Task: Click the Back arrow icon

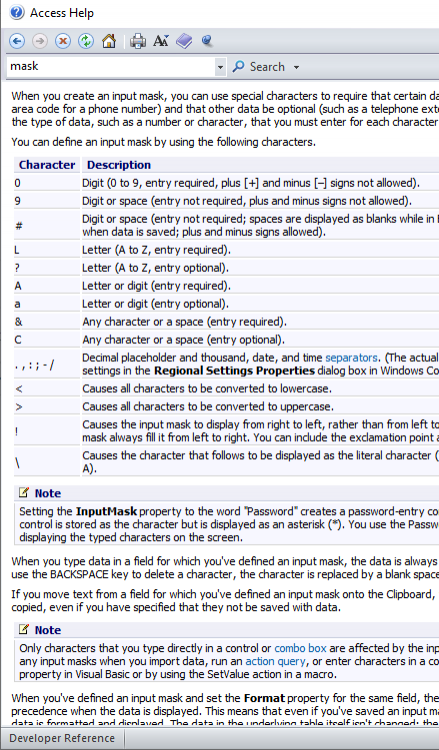Action: coord(17,41)
